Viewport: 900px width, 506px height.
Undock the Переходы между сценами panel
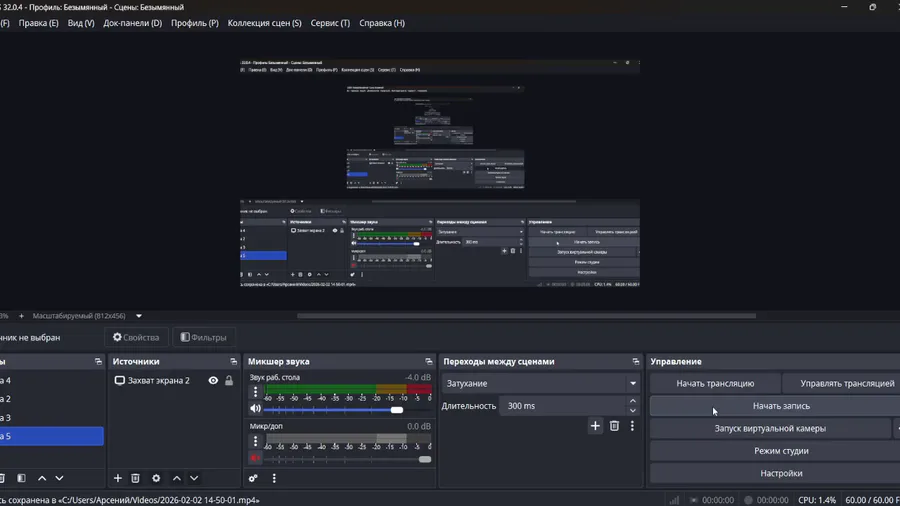coord(635,361)
